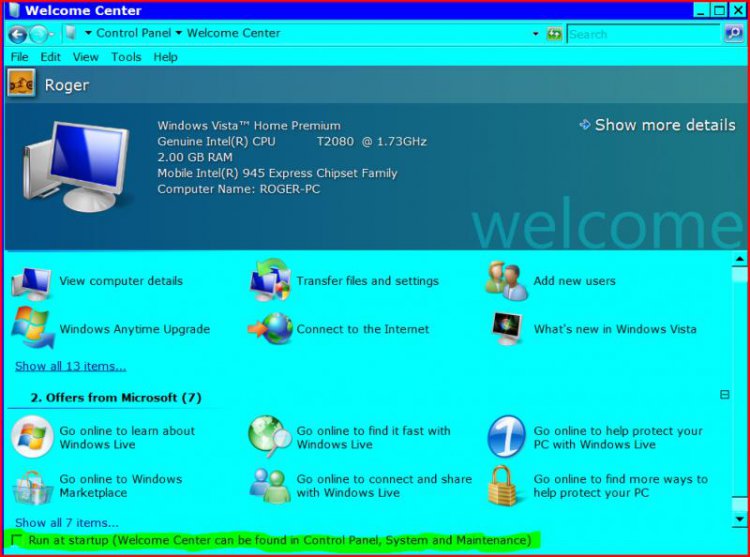750x557 pixels.
Task: Open connect and share people icon
Action: coord(270,485)
